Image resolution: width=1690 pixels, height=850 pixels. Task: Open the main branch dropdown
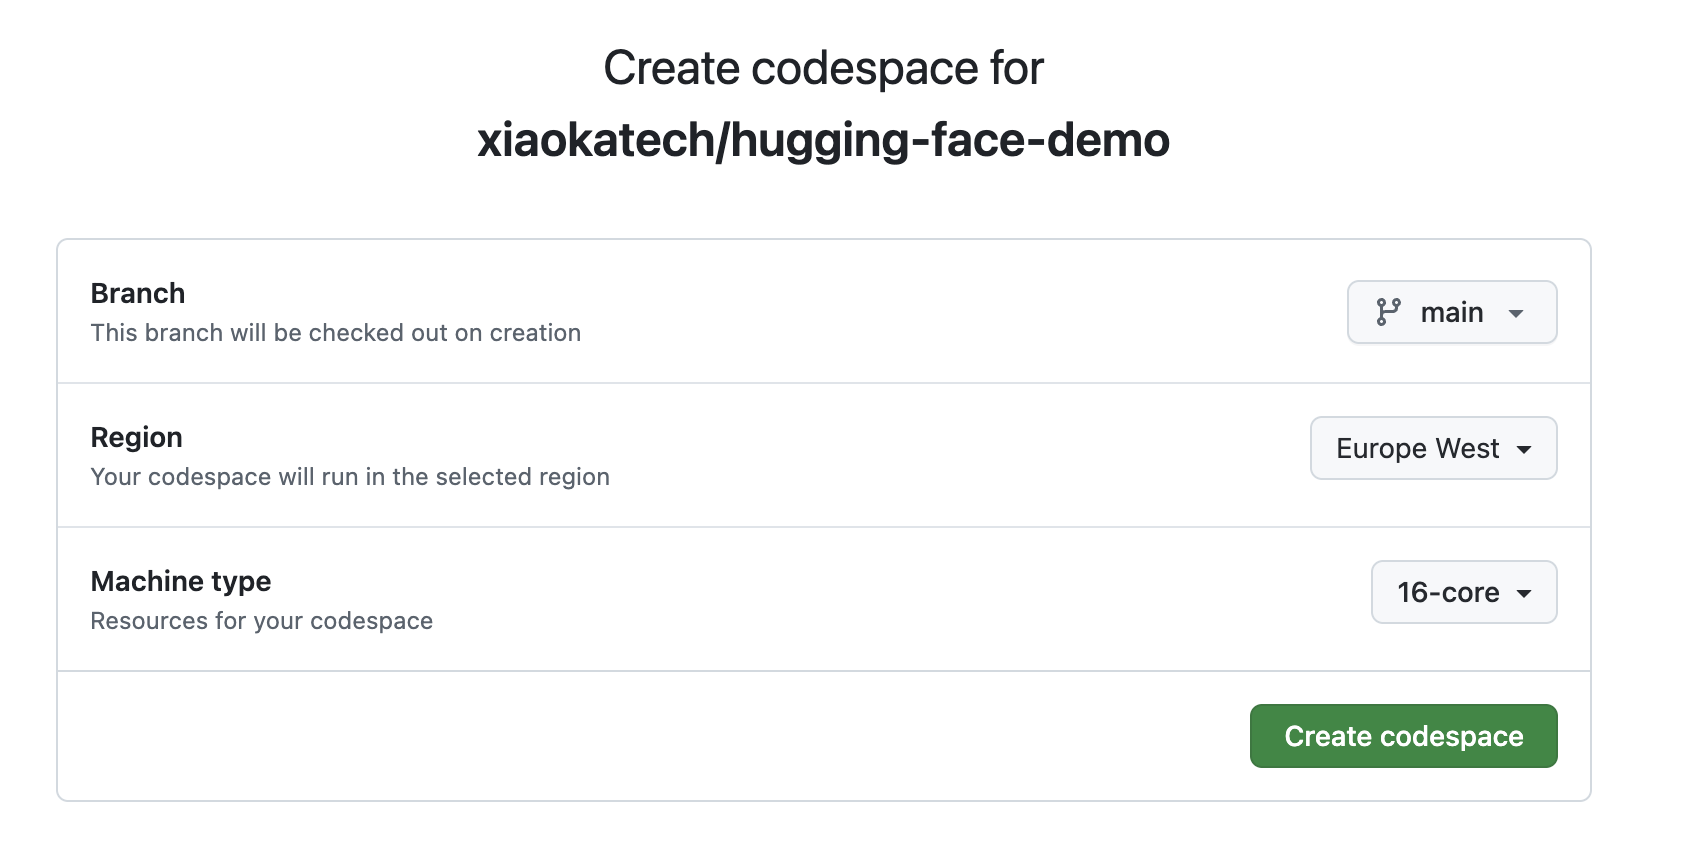1452,312
